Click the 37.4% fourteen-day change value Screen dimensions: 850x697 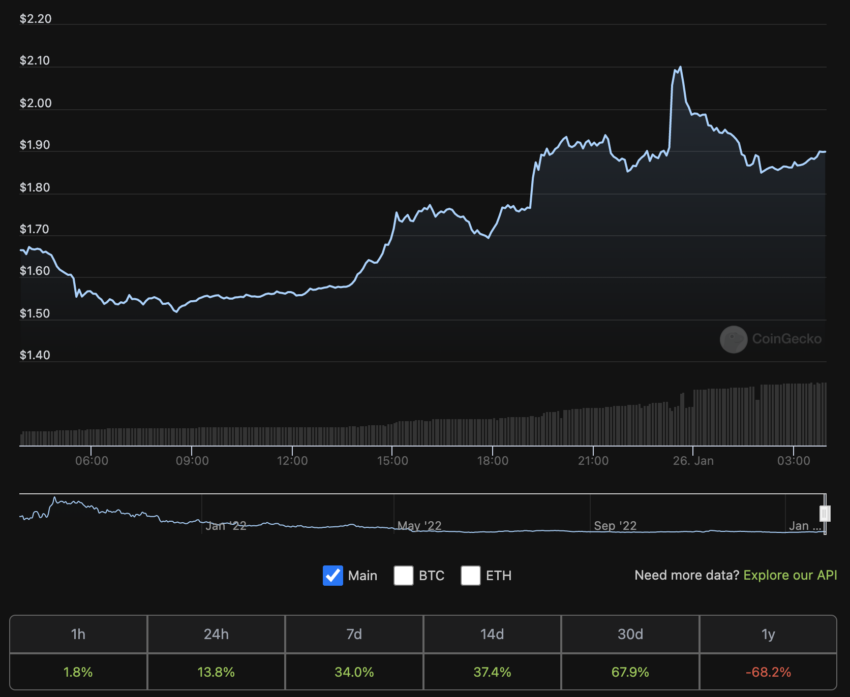(492, 672)
